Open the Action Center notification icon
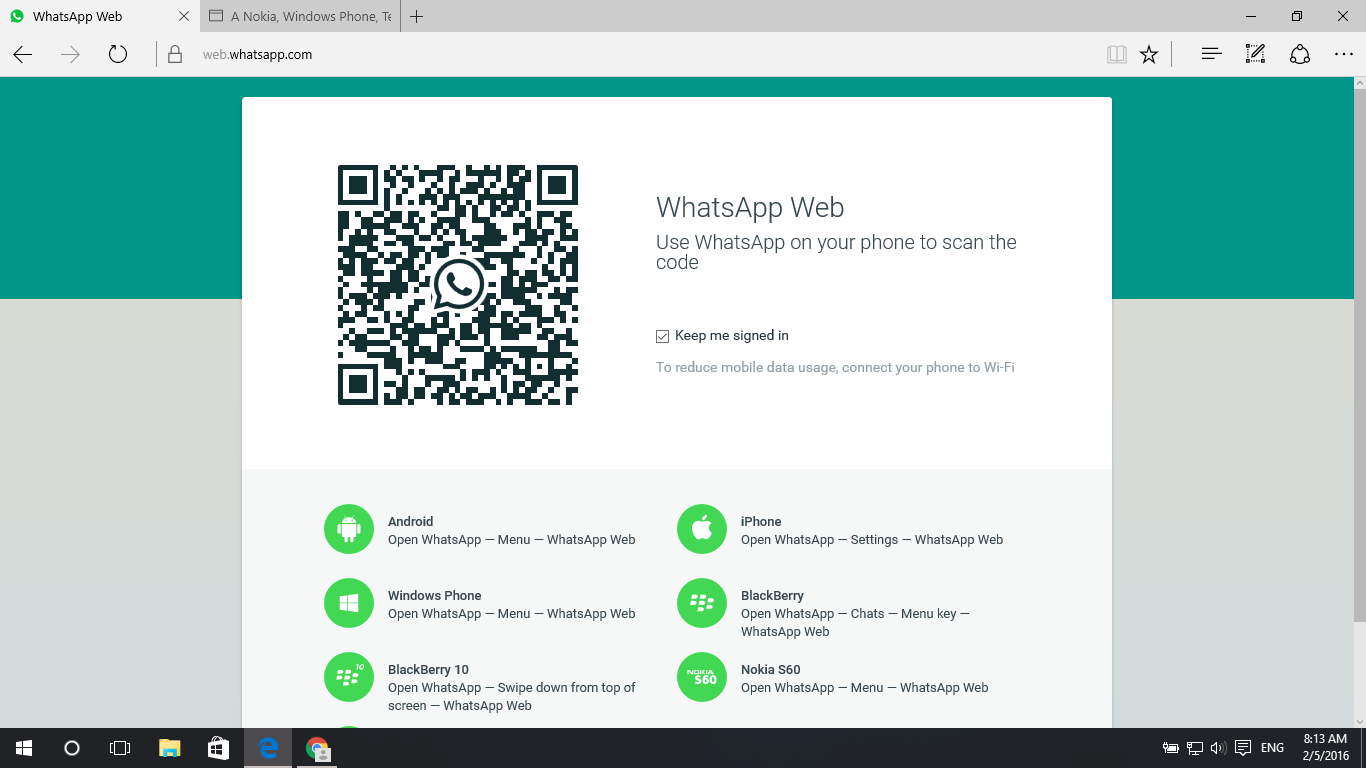The height and width of the screenshot is (768, 1366). 1243,748
